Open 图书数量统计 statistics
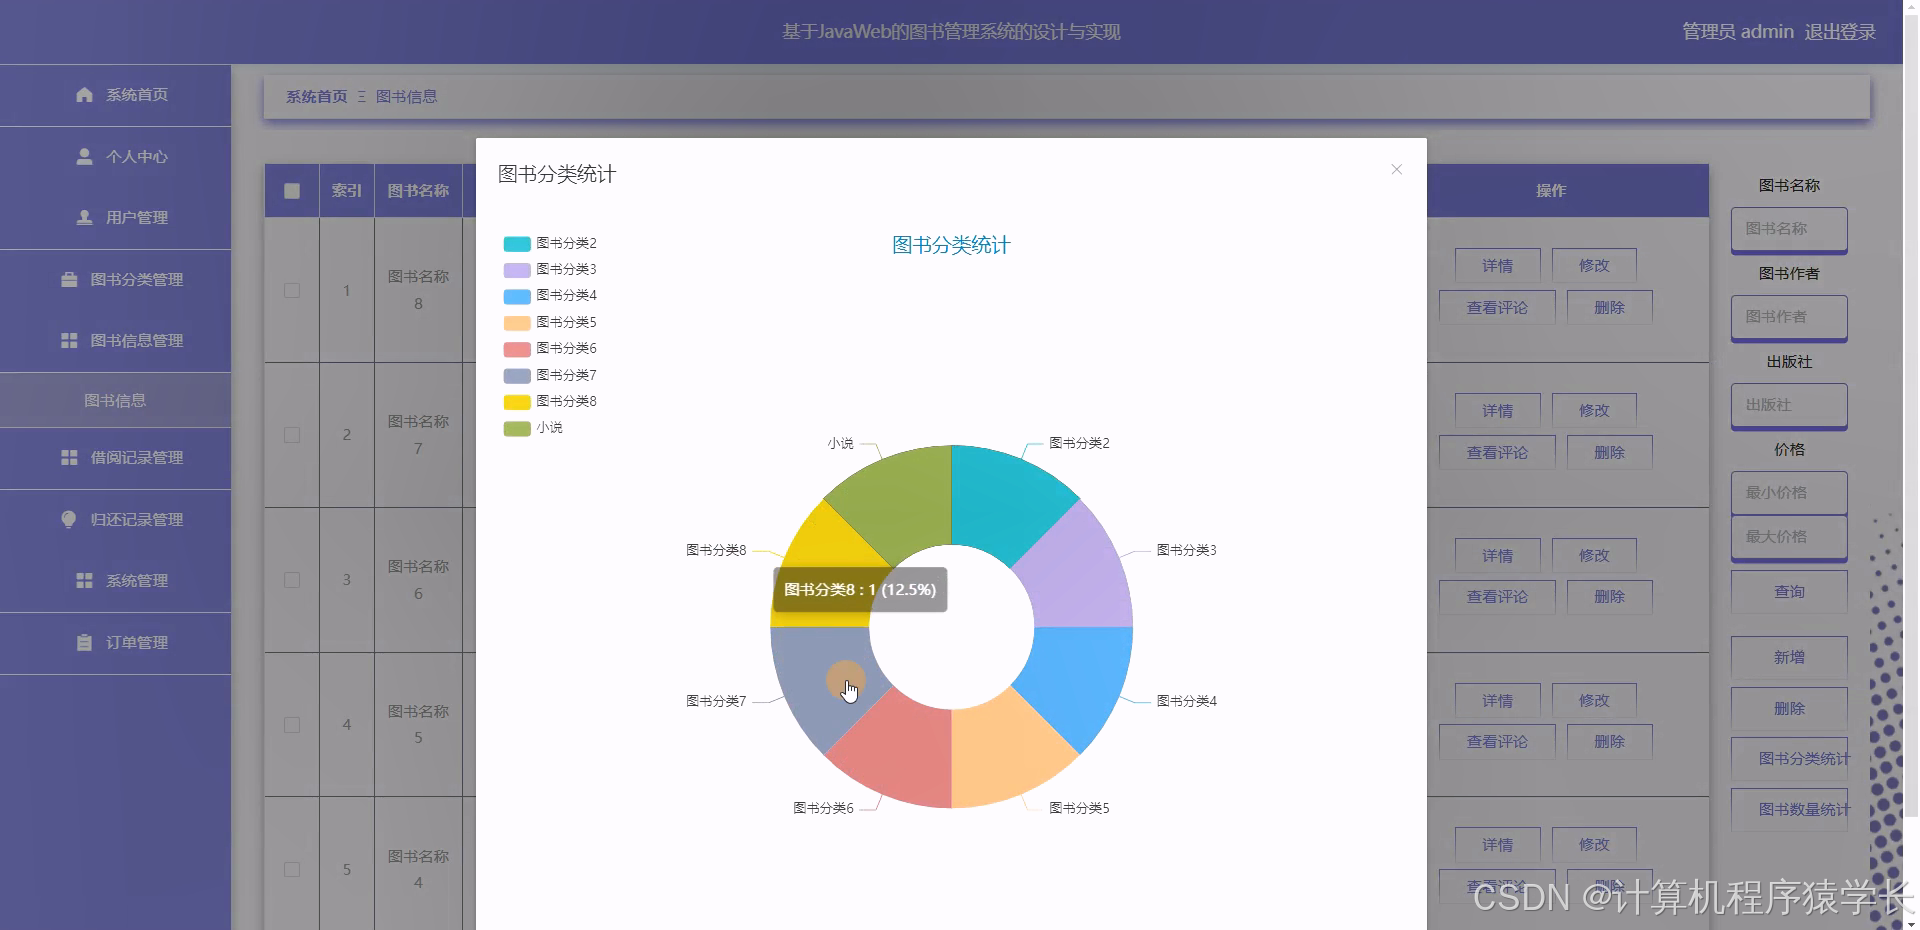This screenshot has height=930, width=1920. click(x=1788, y=808)
